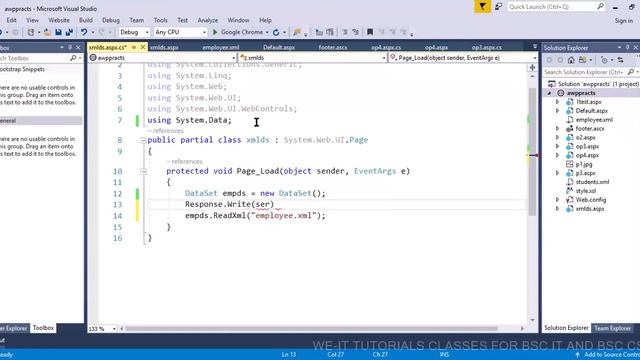Pin the Toolbox panel
This screenshot has width=640, height=360.
pos(70,48)
